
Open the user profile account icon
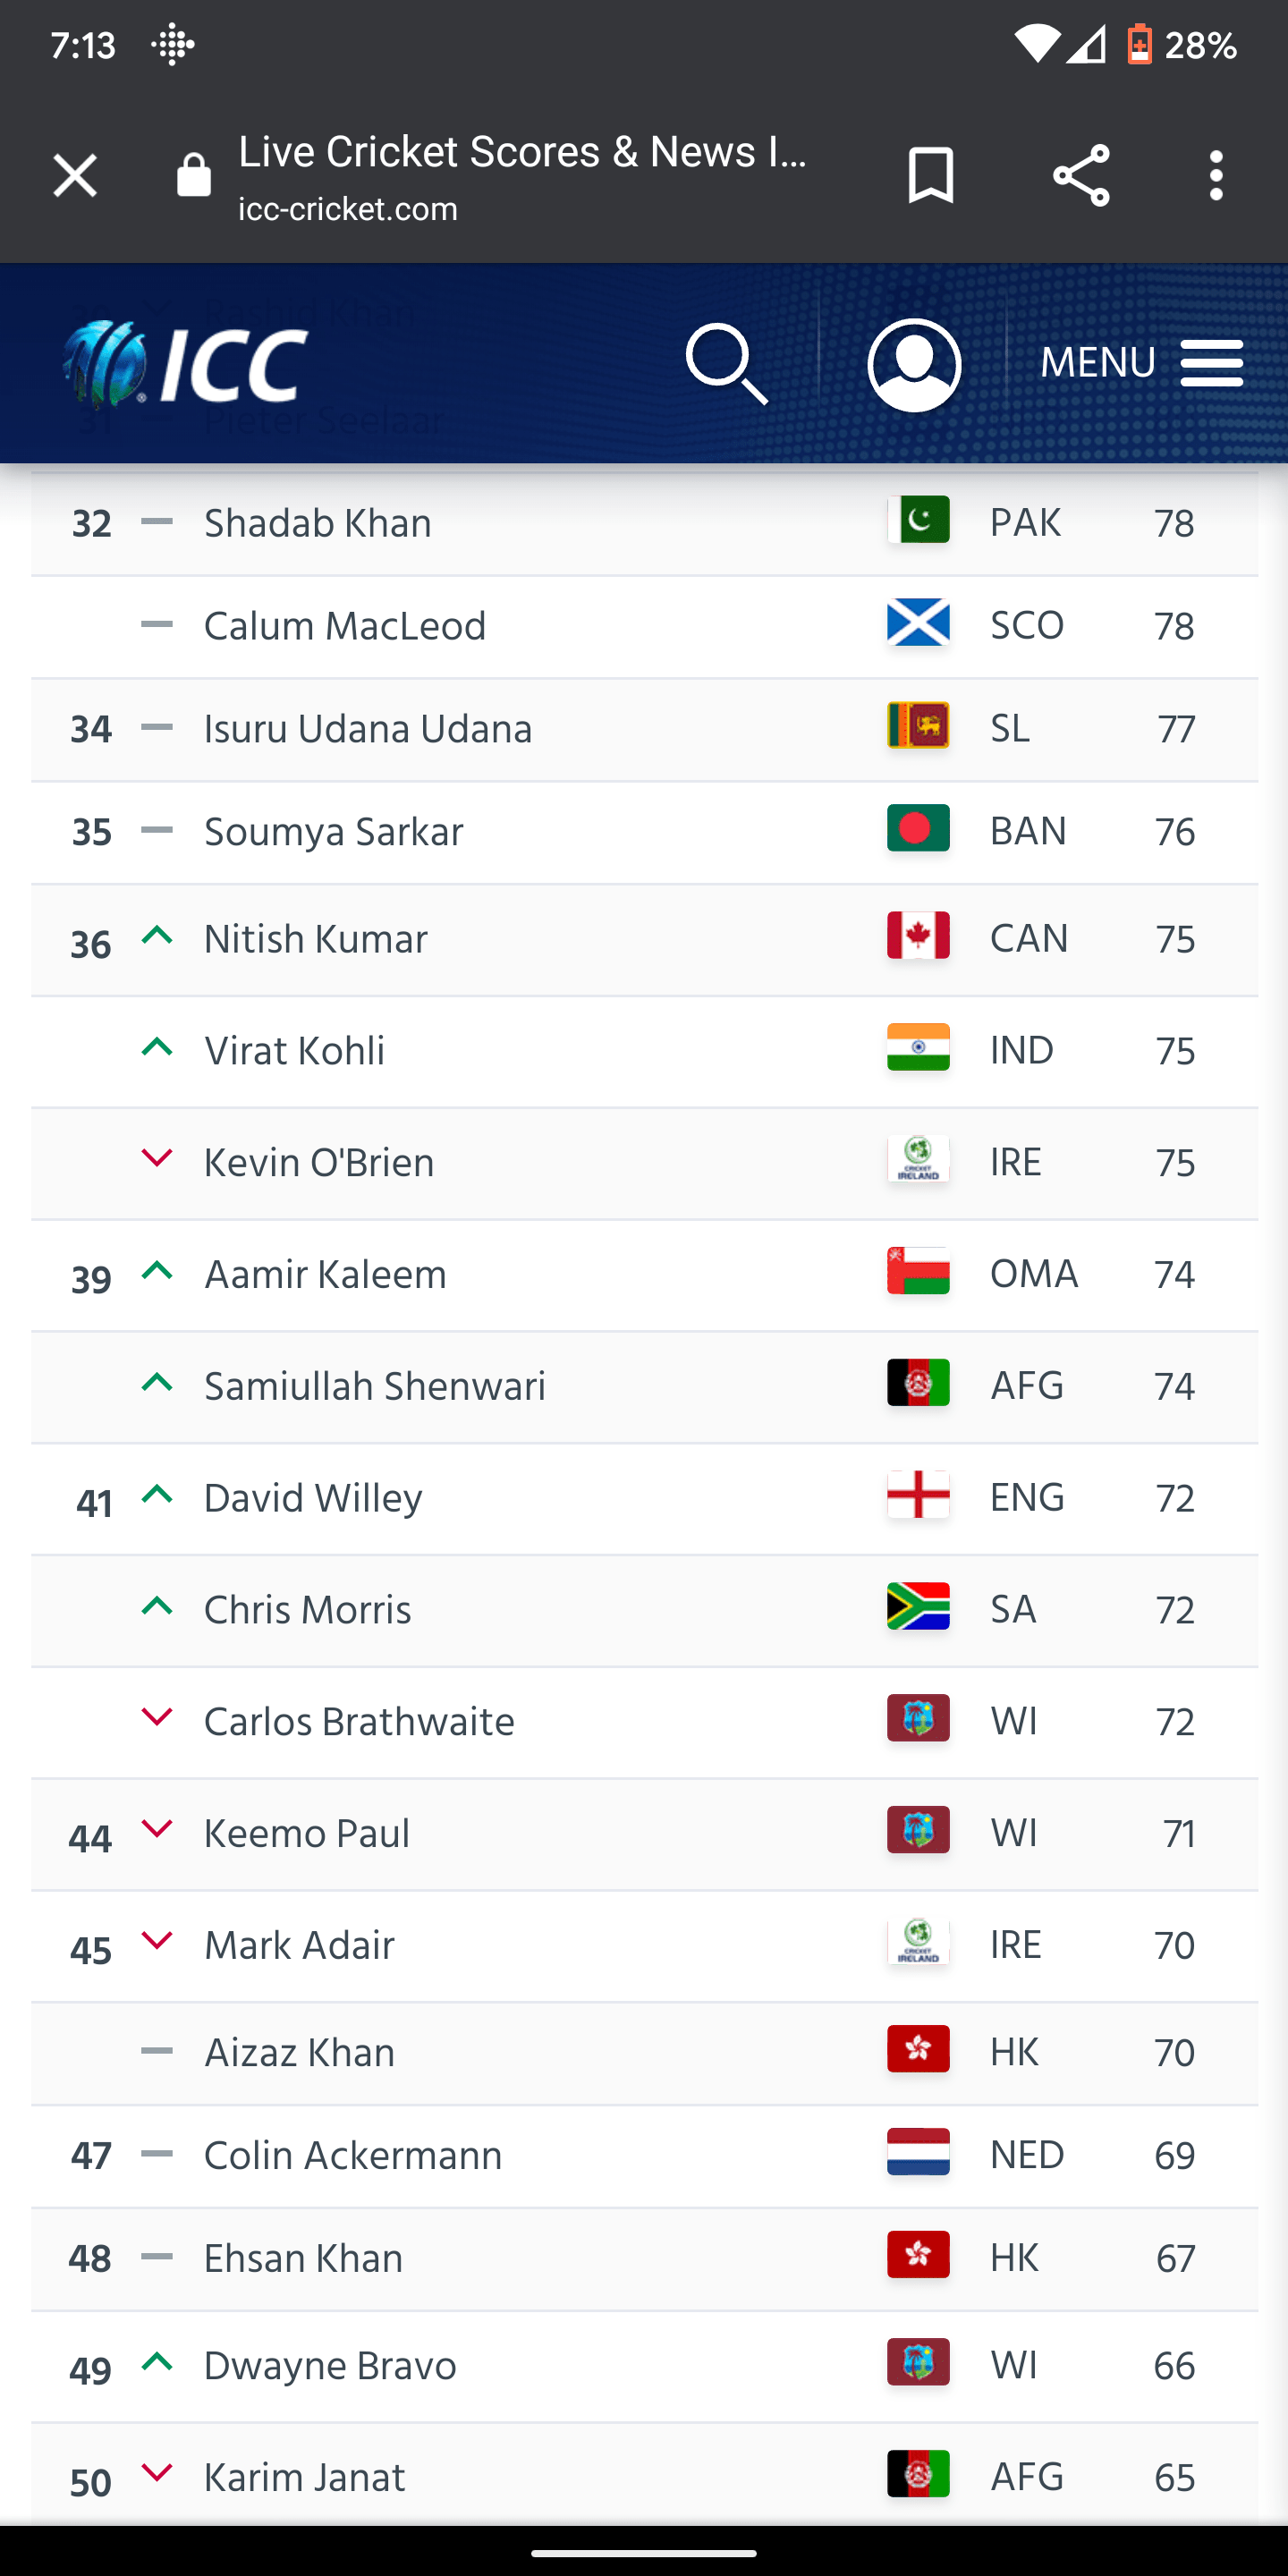pos(913,366)
